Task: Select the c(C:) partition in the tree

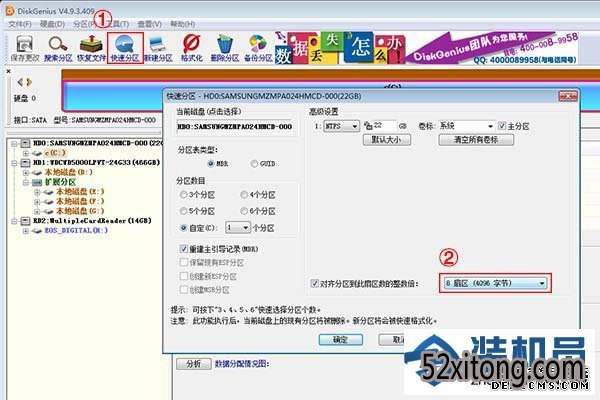Action: coord(55,153)
